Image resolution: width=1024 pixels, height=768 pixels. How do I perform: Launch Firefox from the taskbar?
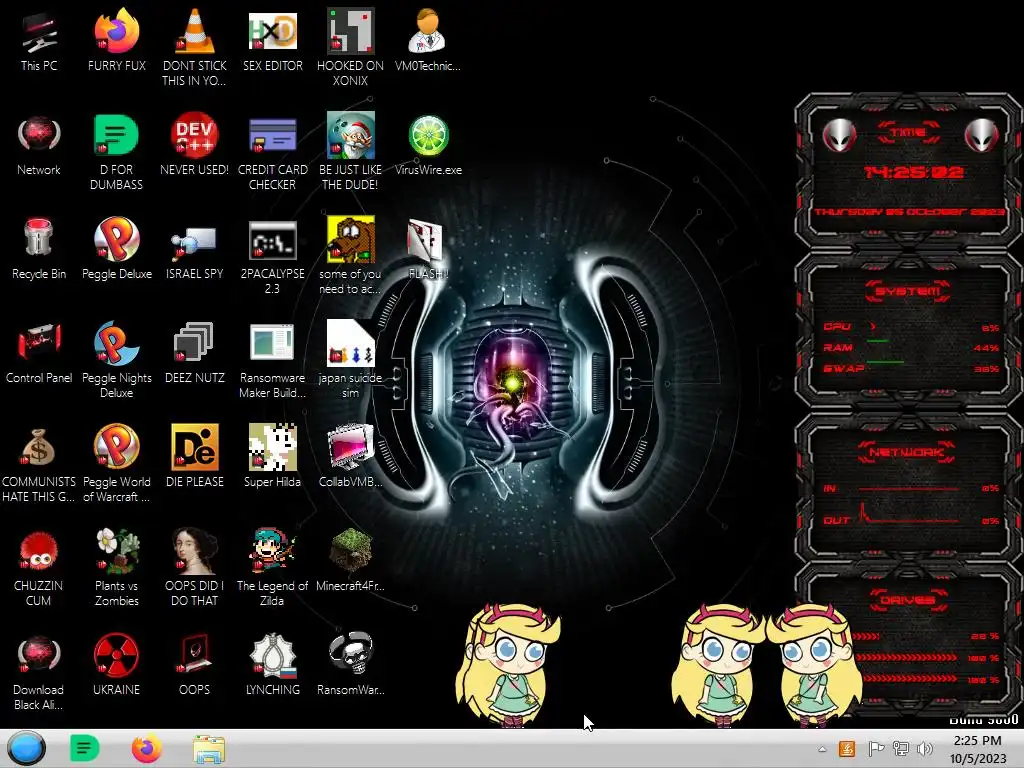tap(146, 748)
